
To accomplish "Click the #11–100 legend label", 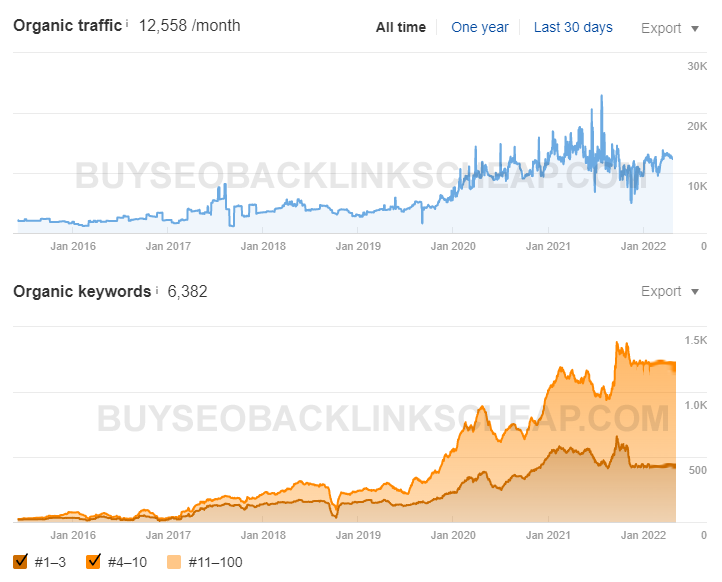I will point(215,562).
